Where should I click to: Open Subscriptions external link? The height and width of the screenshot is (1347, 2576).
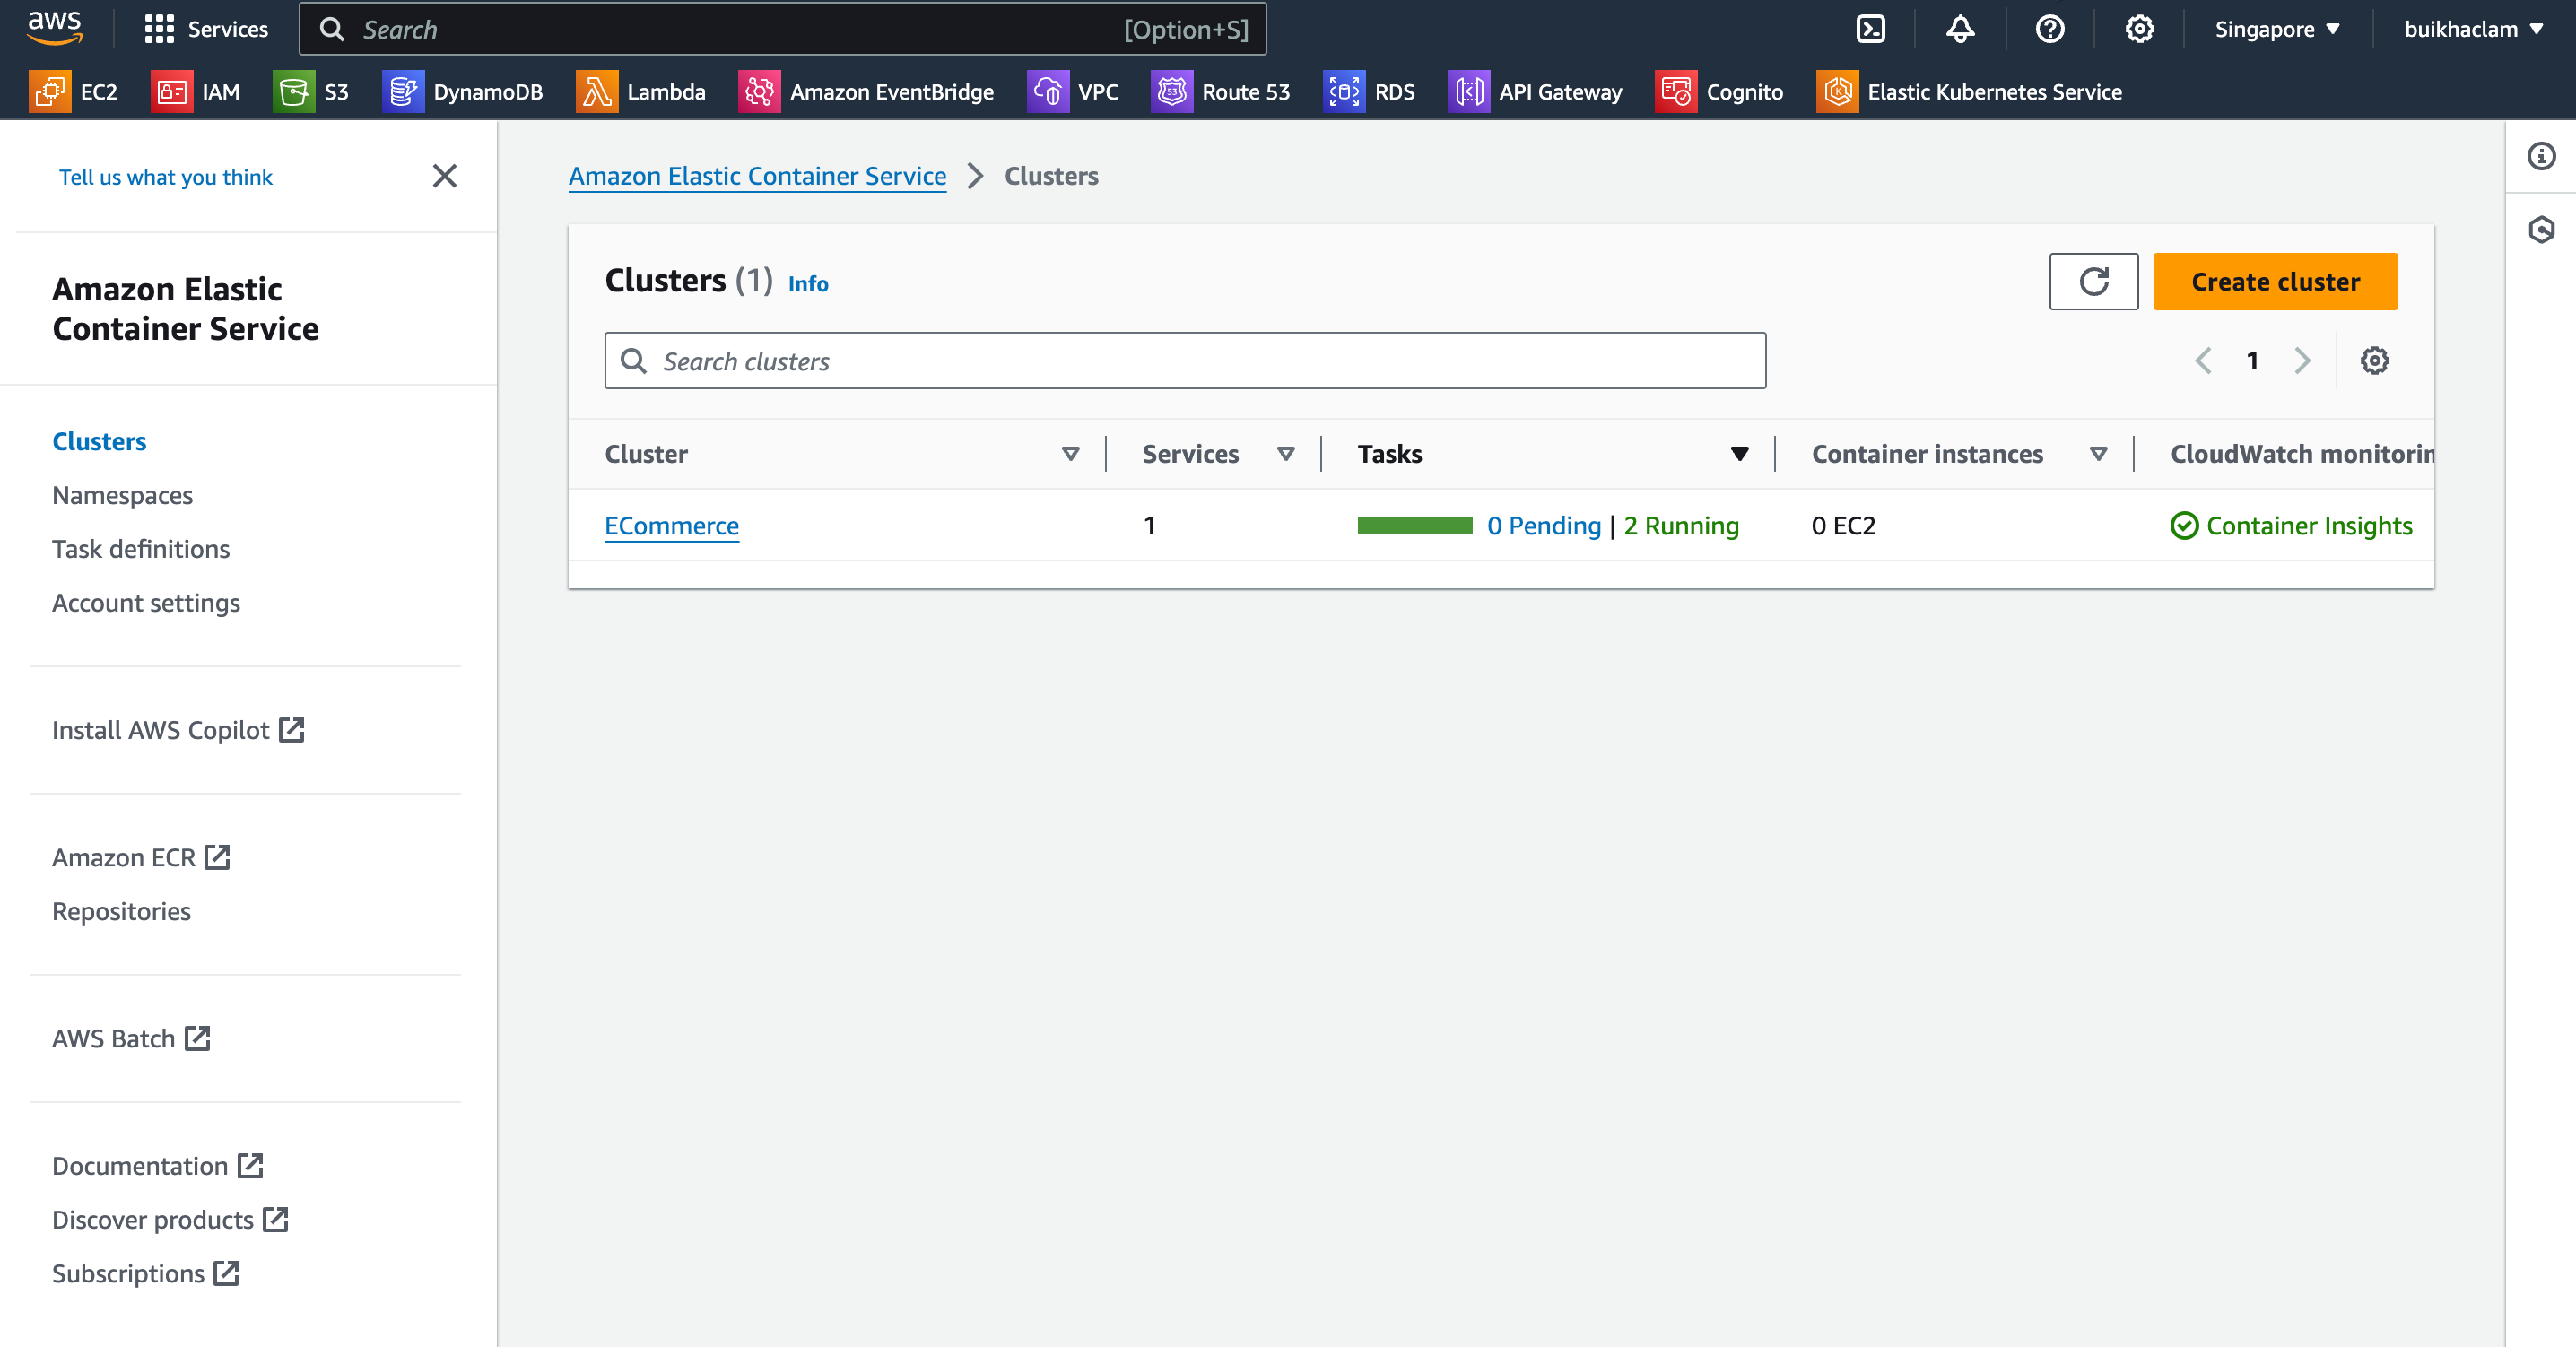[x=146, y=1275]
